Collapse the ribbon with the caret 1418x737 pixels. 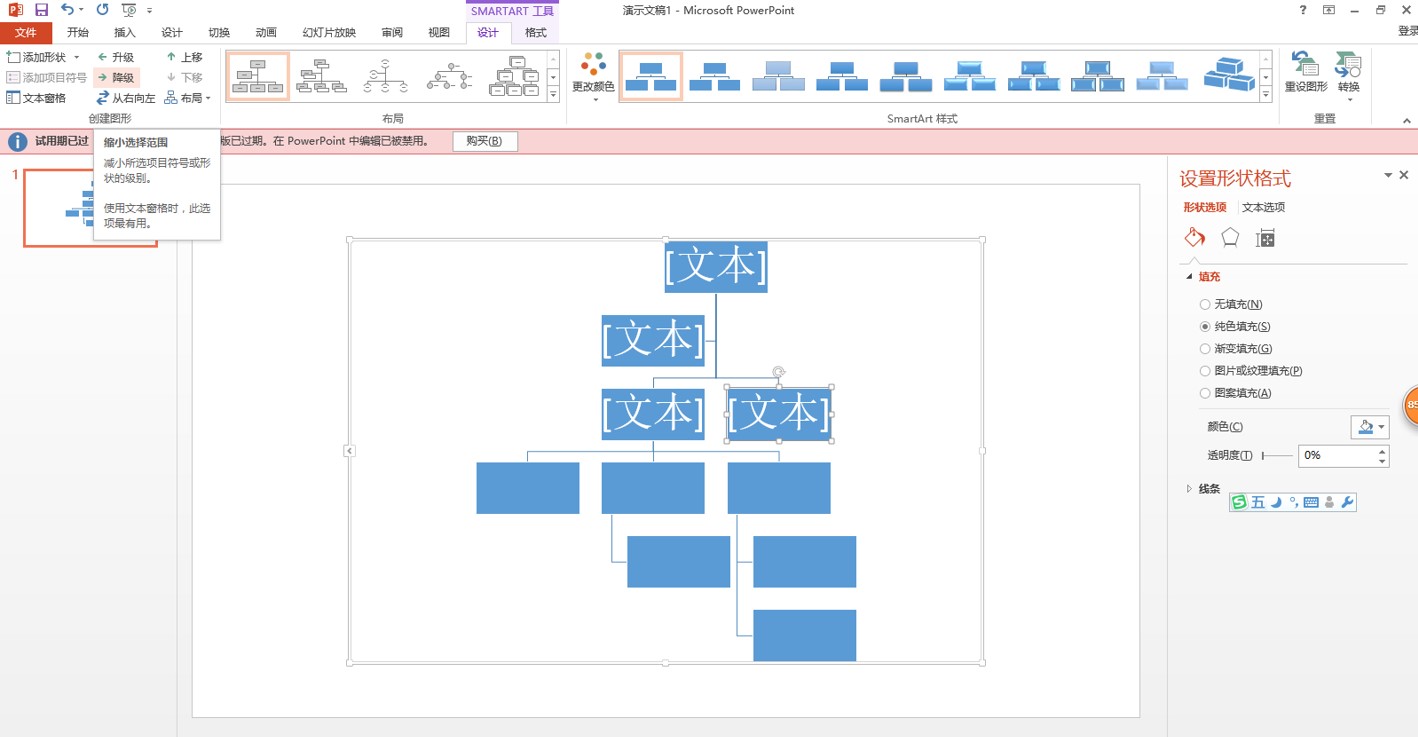(1406, 121)
